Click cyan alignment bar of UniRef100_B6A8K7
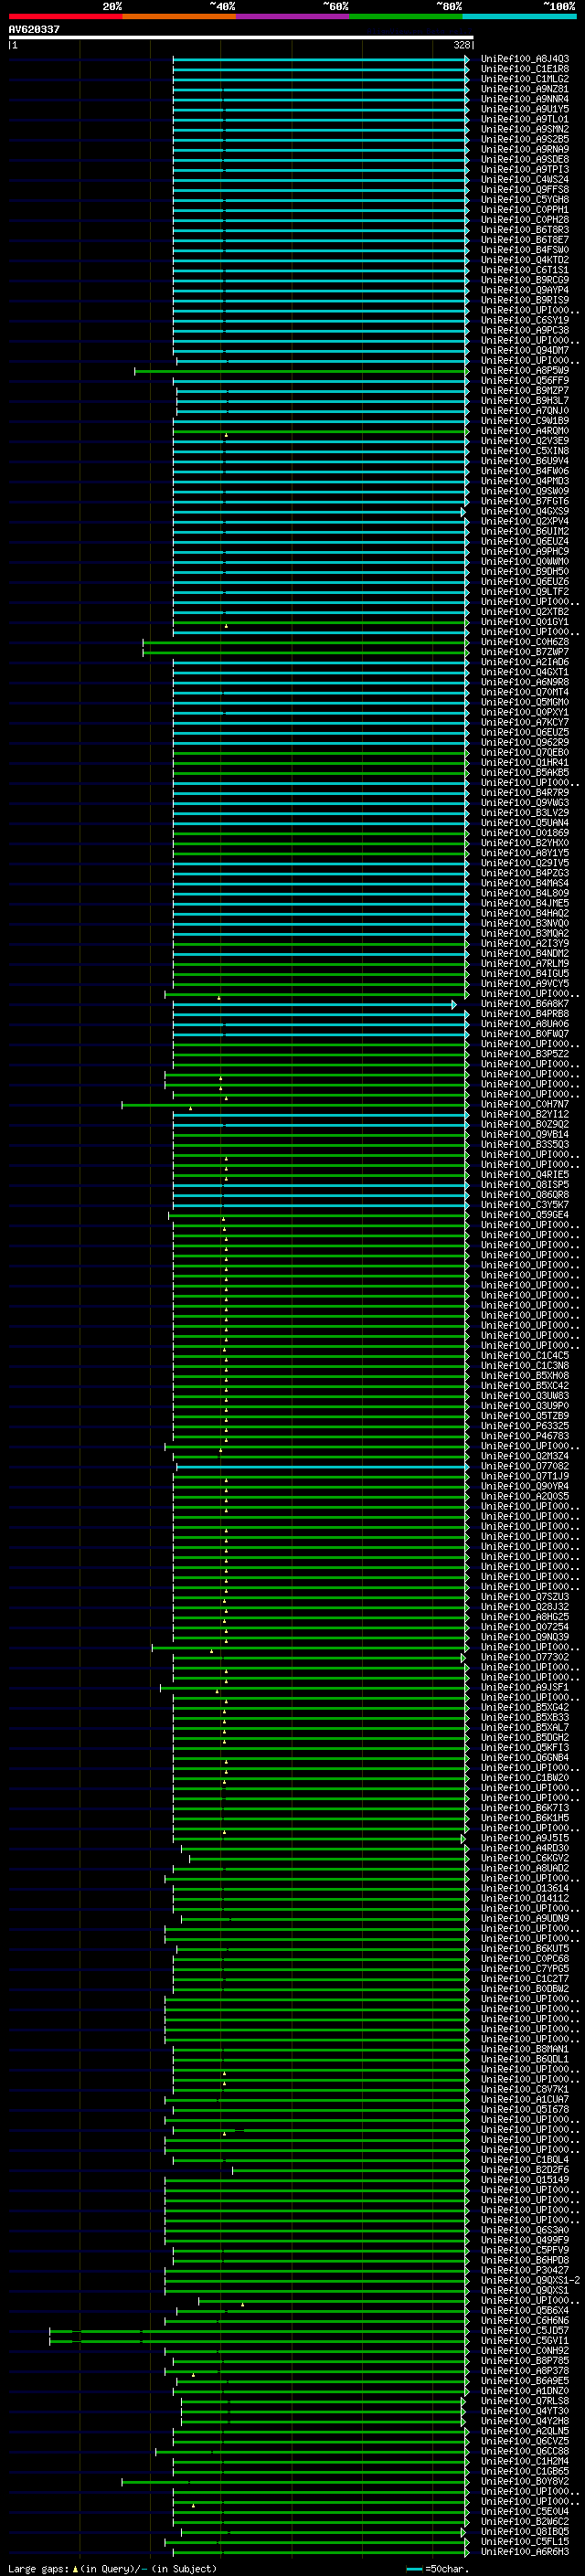 click(314, 1005)
